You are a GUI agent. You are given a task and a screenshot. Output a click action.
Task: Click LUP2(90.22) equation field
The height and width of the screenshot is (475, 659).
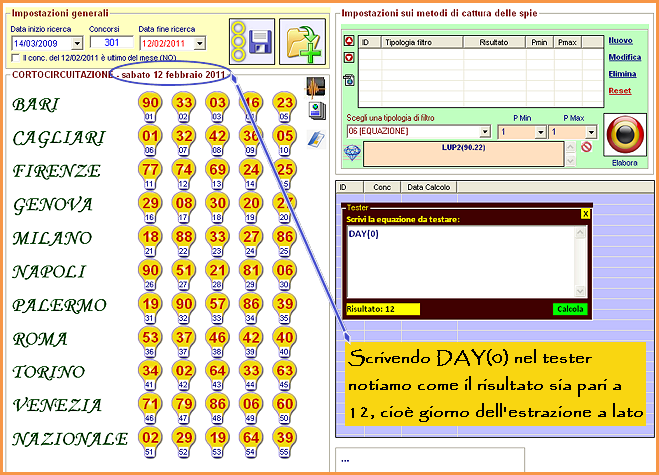[x=463, y=154]
